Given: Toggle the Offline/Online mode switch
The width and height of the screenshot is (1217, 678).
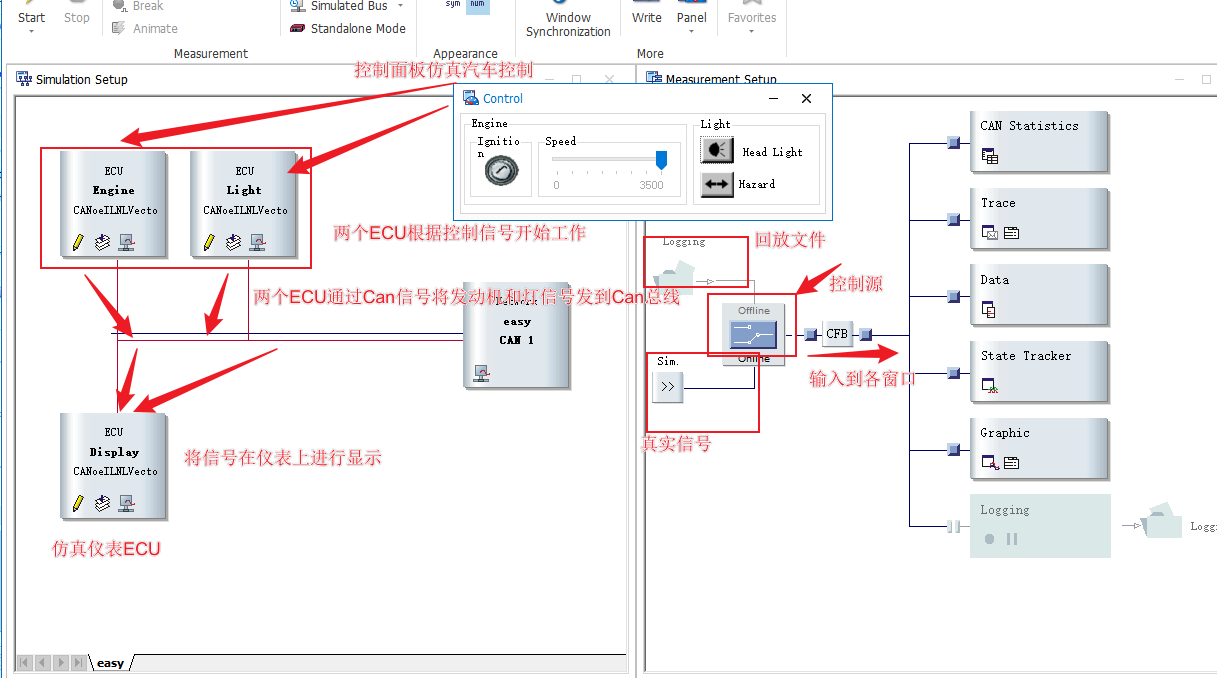Looking at the screenshot, I should 754,335.
